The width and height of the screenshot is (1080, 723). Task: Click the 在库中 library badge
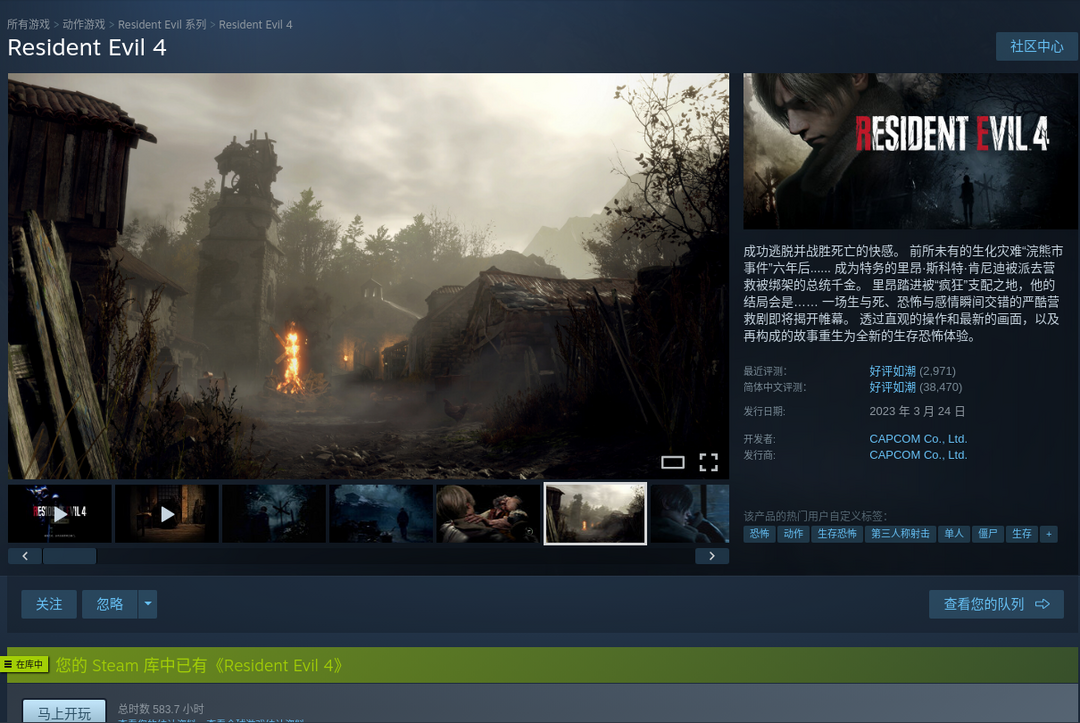tap(25, 664)
